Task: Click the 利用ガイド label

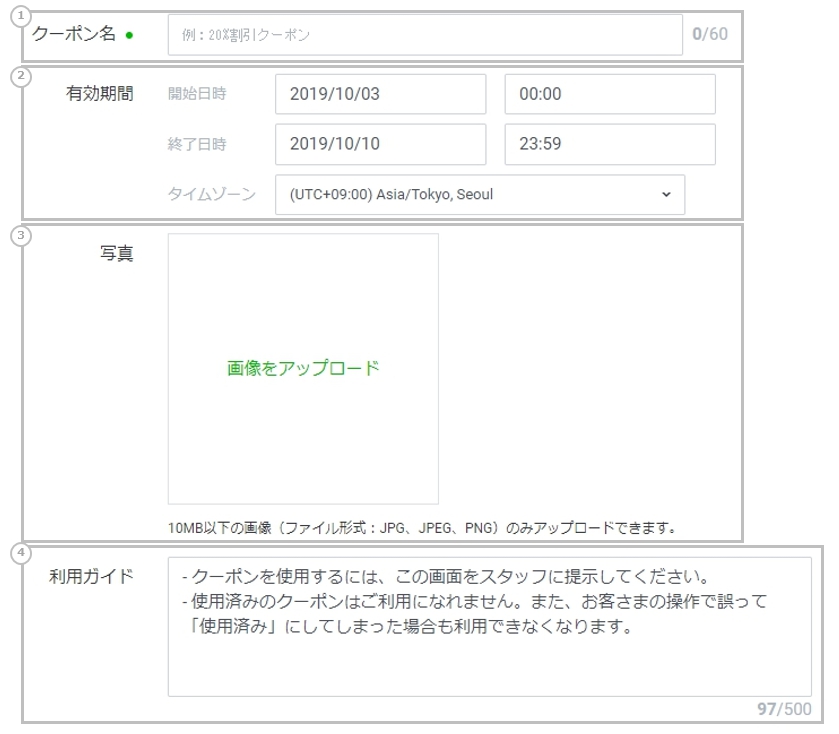Action: [x=91, y=576]
